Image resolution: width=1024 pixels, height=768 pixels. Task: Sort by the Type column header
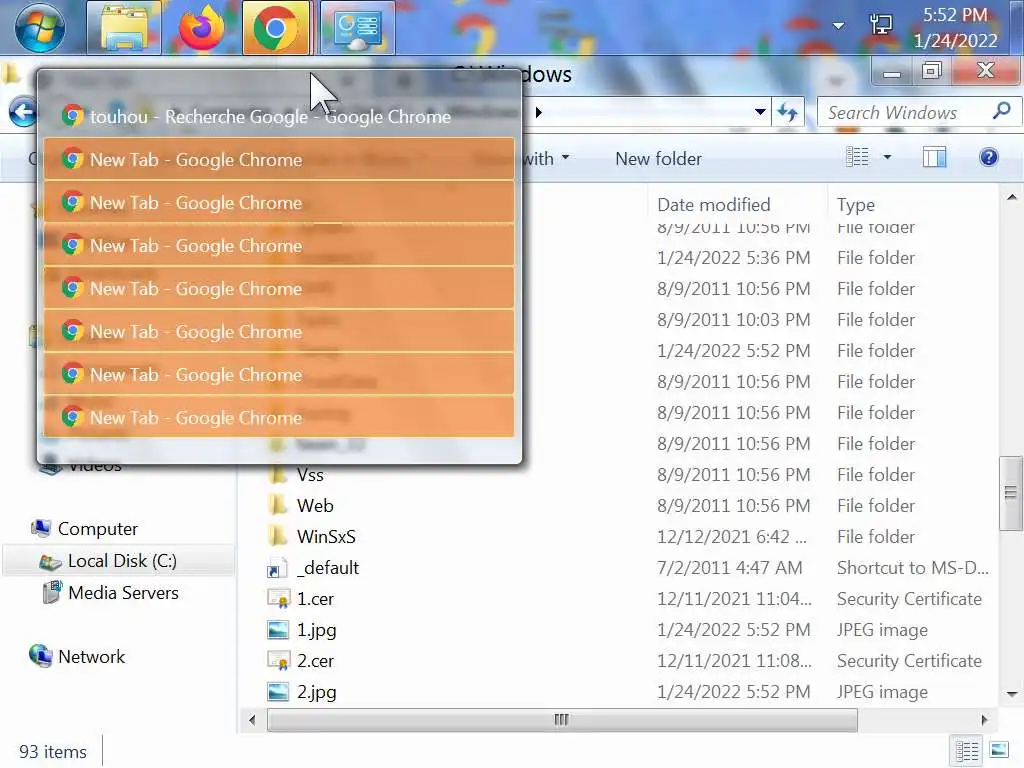coord(856,205)
